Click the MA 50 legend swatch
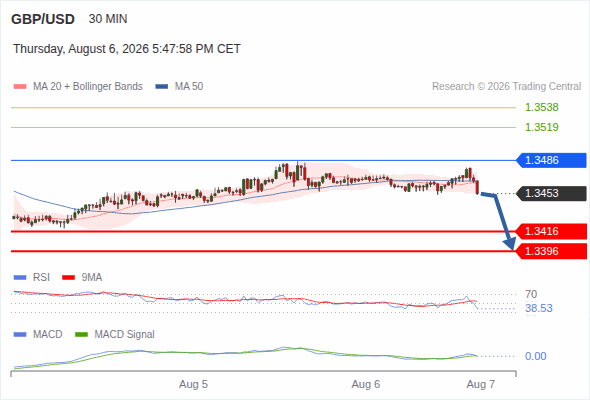The height and width of the screenshot is (400, 590). (162, 87)
